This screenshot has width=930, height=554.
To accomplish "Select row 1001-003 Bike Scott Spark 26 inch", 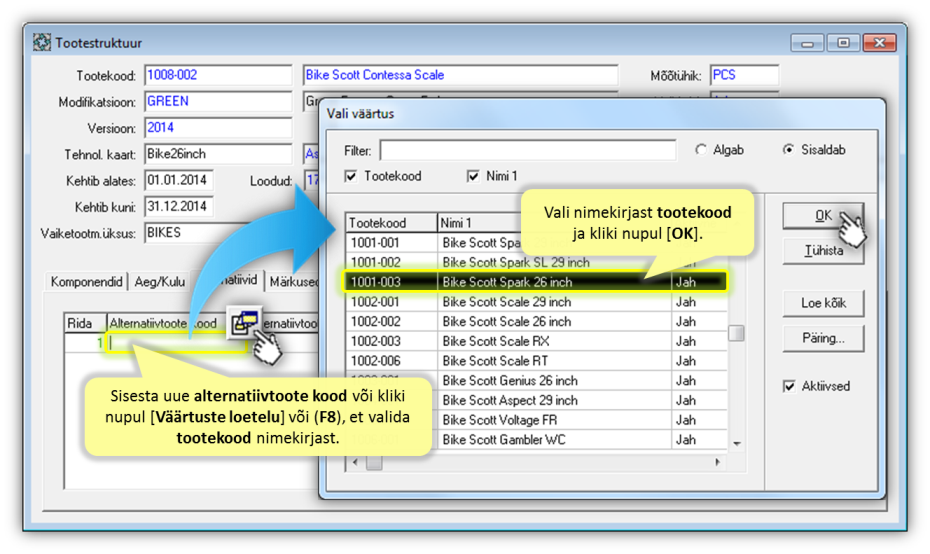I will pos(535,282).
